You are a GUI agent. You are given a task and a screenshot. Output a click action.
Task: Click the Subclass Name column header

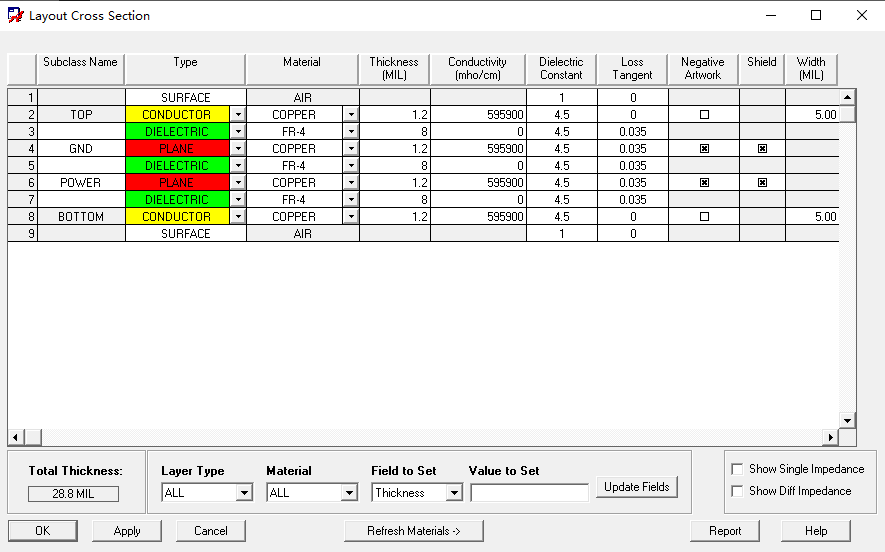pyautogui.click(x=80, y=69)
